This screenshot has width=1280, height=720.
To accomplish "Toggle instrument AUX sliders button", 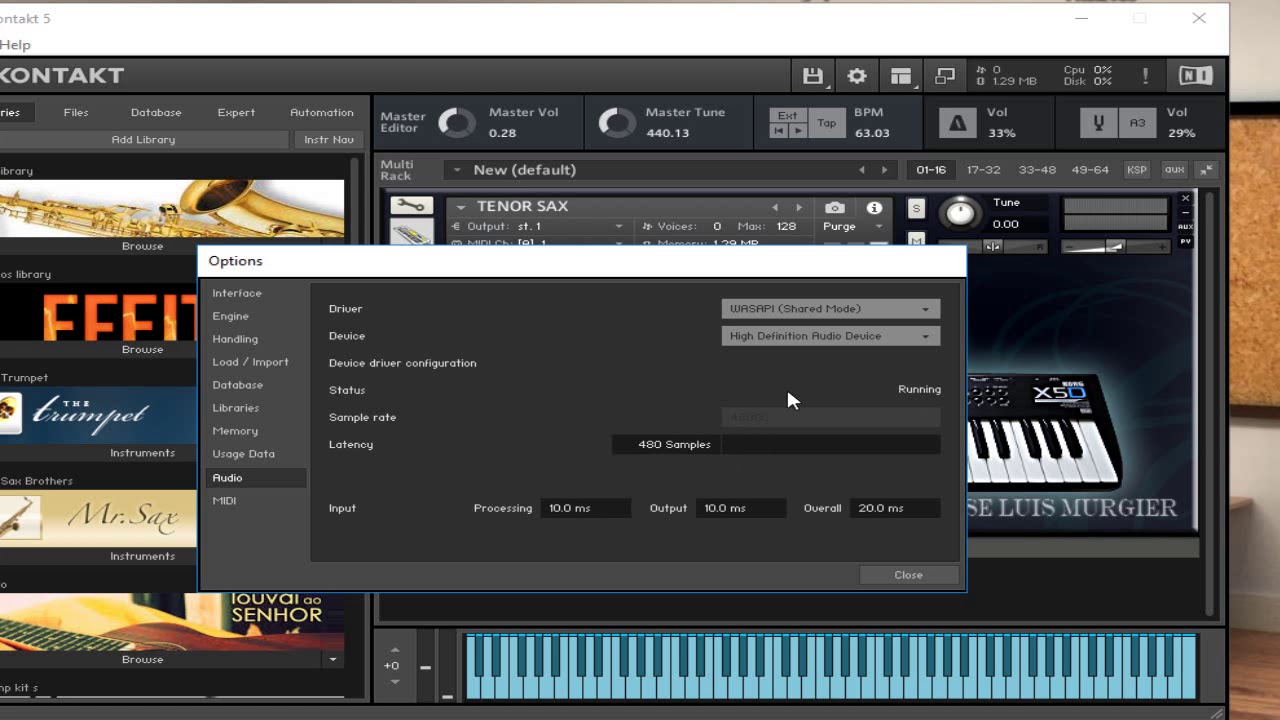I will click(1186, 227).
